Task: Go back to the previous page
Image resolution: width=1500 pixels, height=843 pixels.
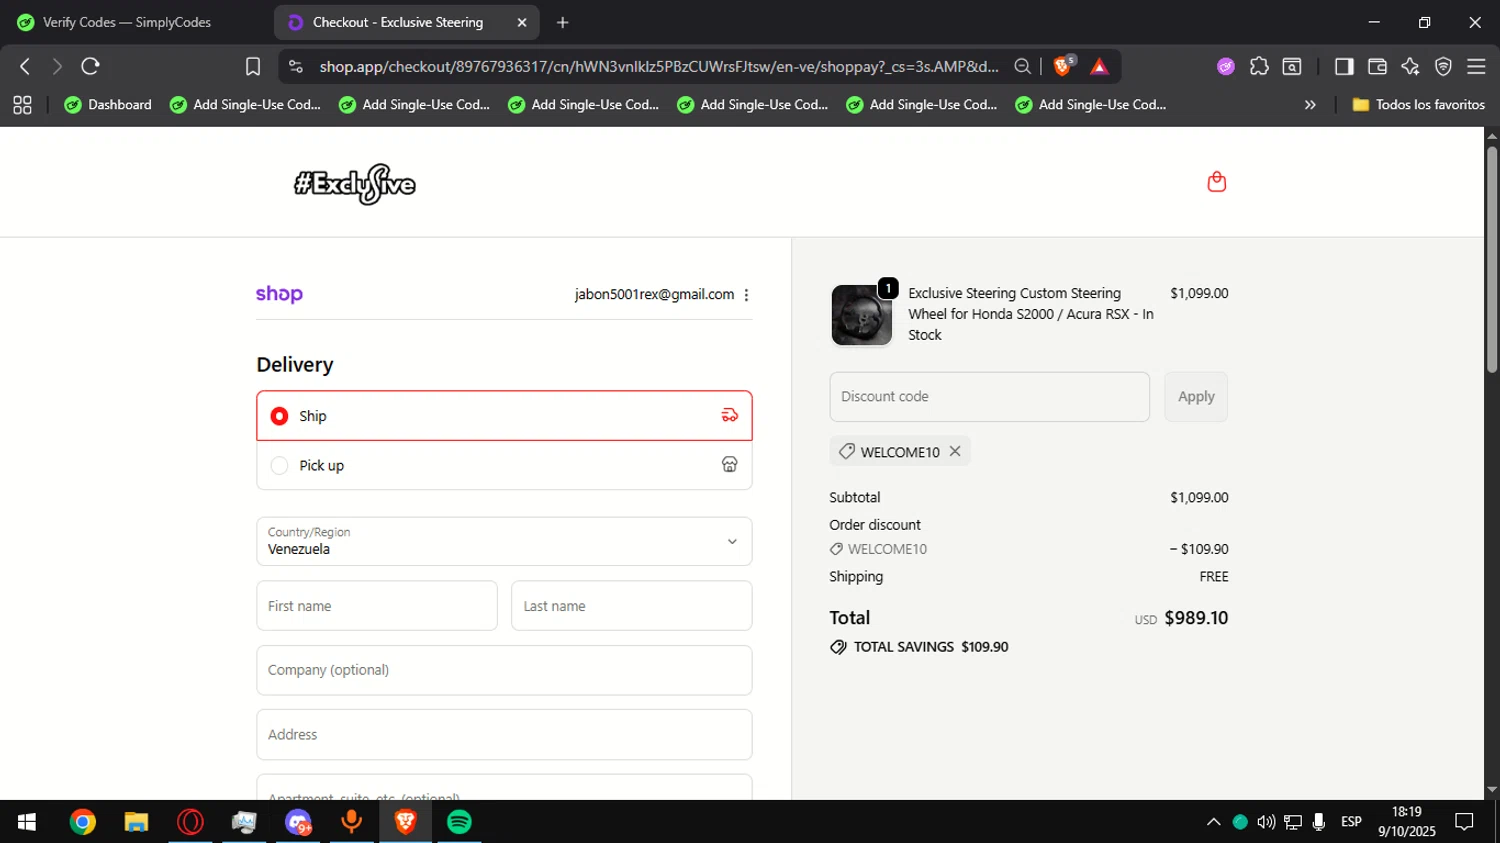Action: click(x=25, y=66)
